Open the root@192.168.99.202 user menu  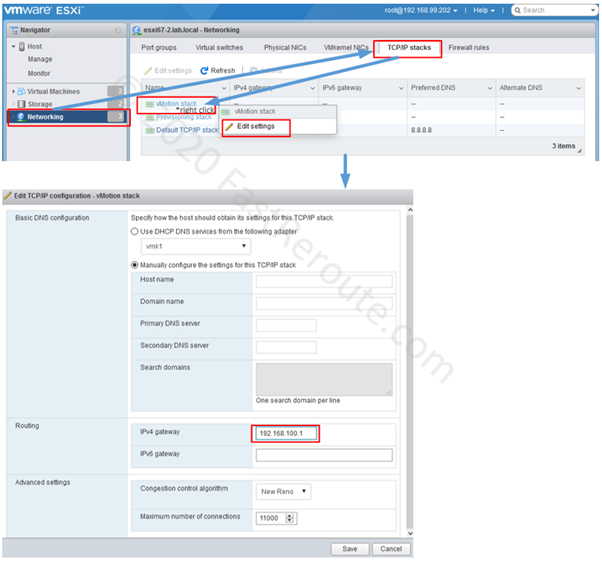click(x=421, y=10)
